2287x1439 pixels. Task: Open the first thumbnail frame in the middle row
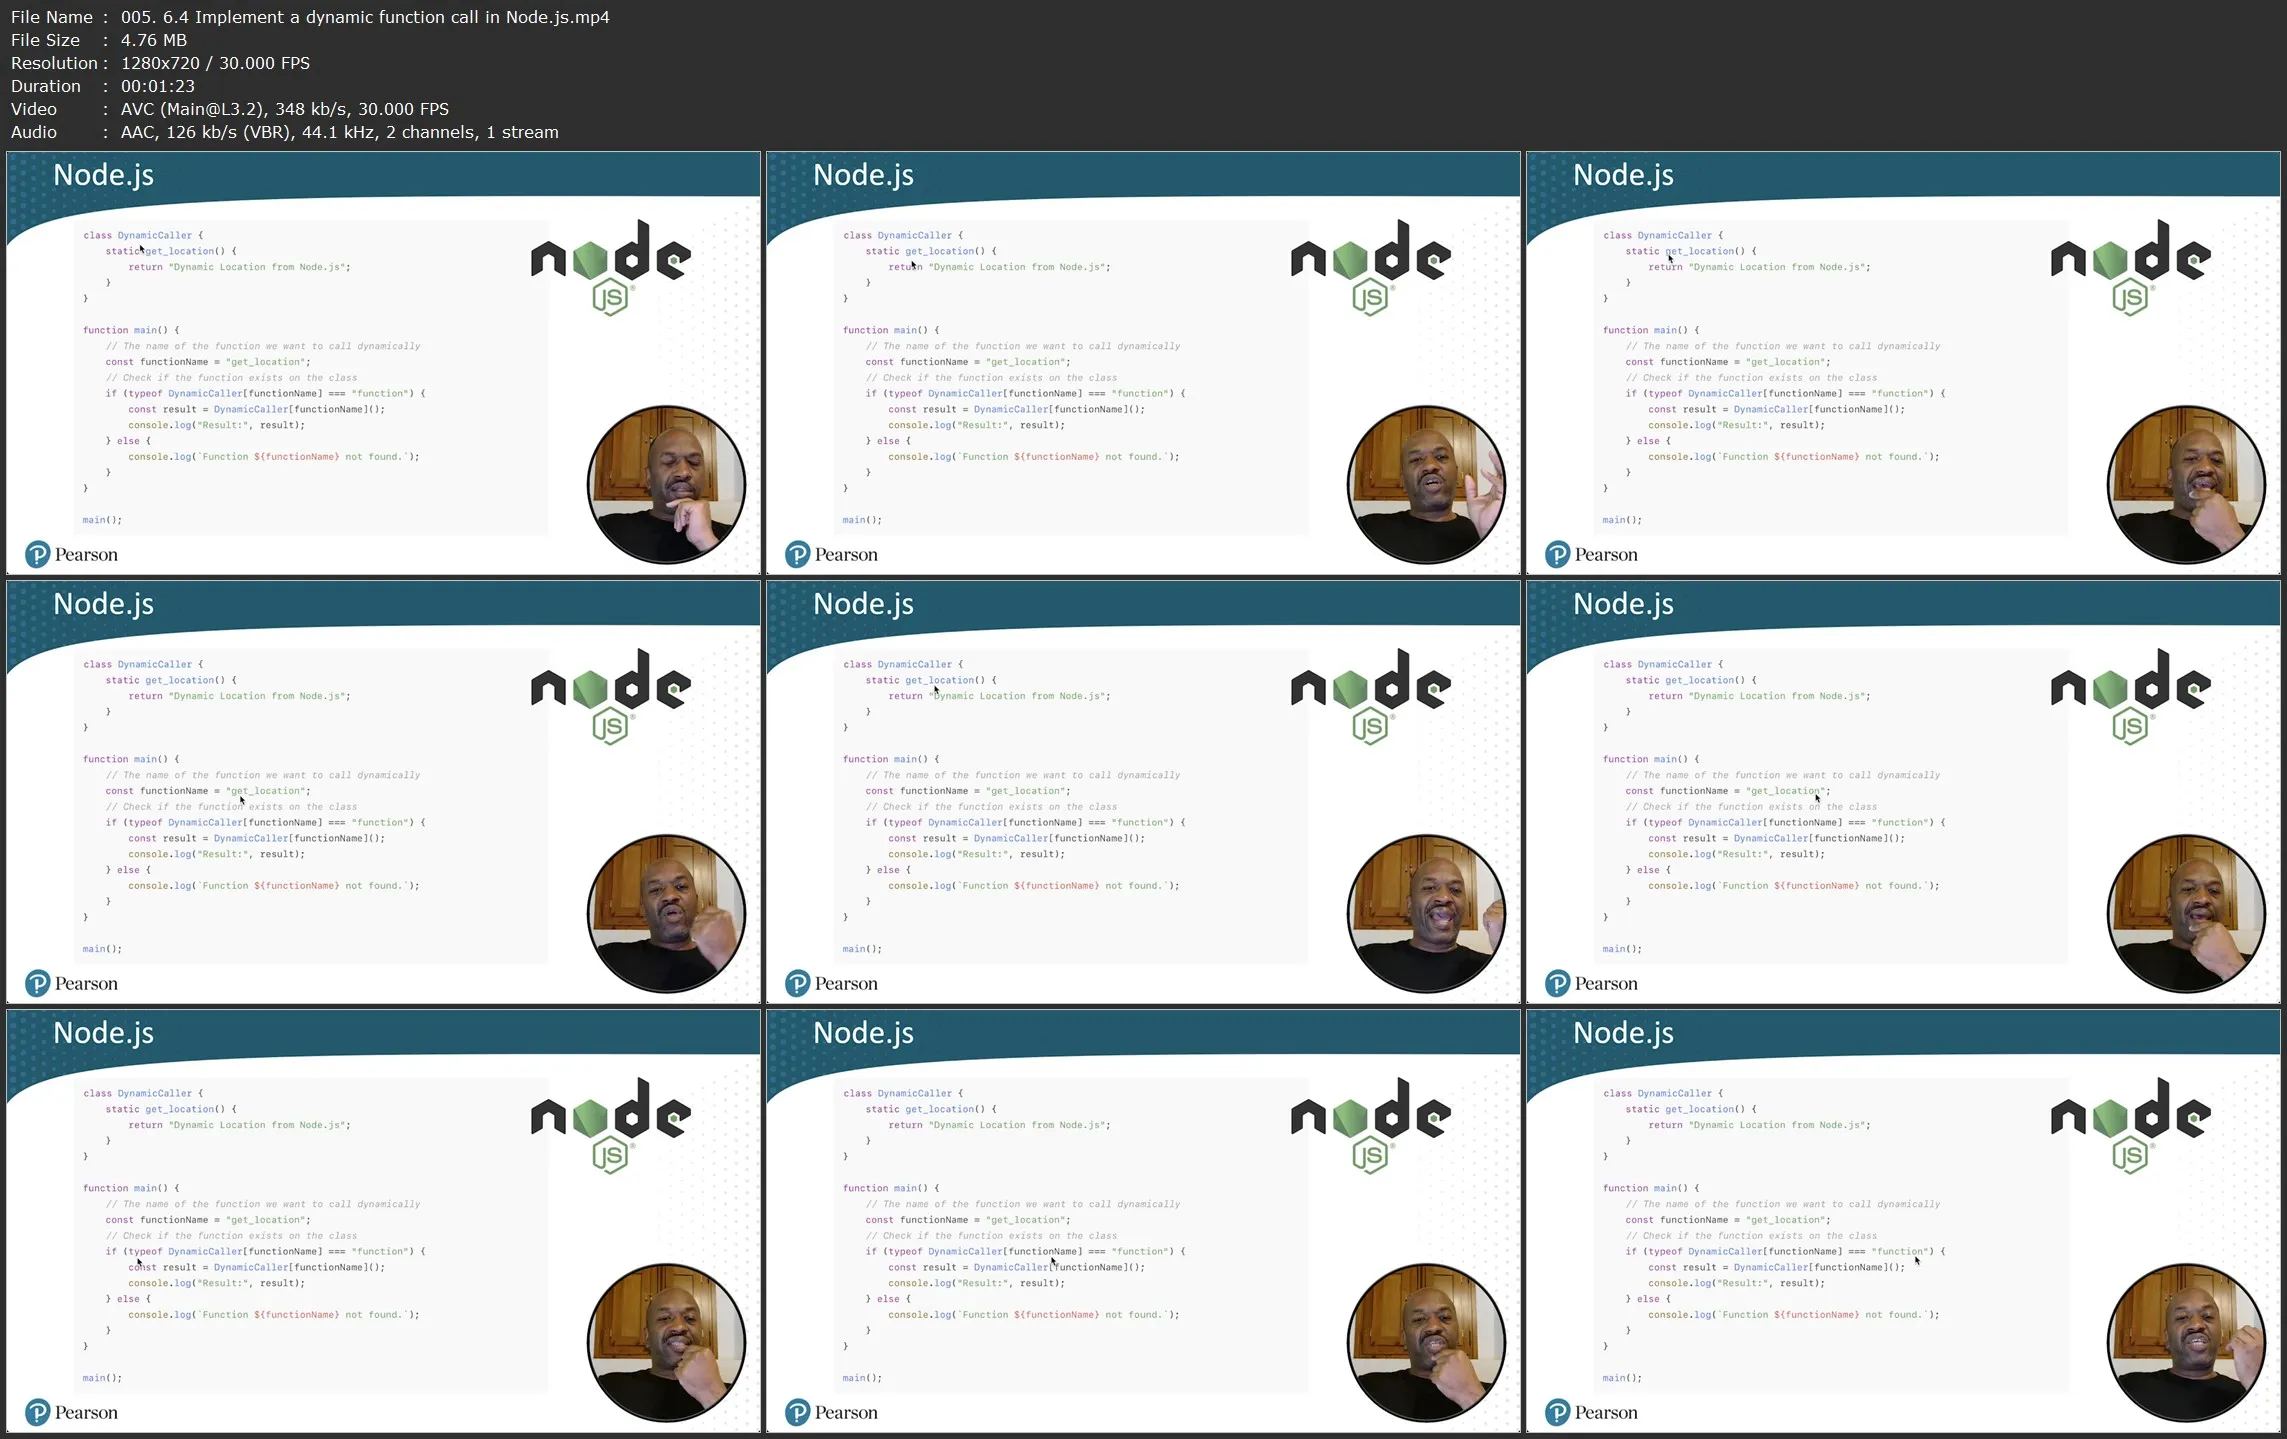(384, 792)
